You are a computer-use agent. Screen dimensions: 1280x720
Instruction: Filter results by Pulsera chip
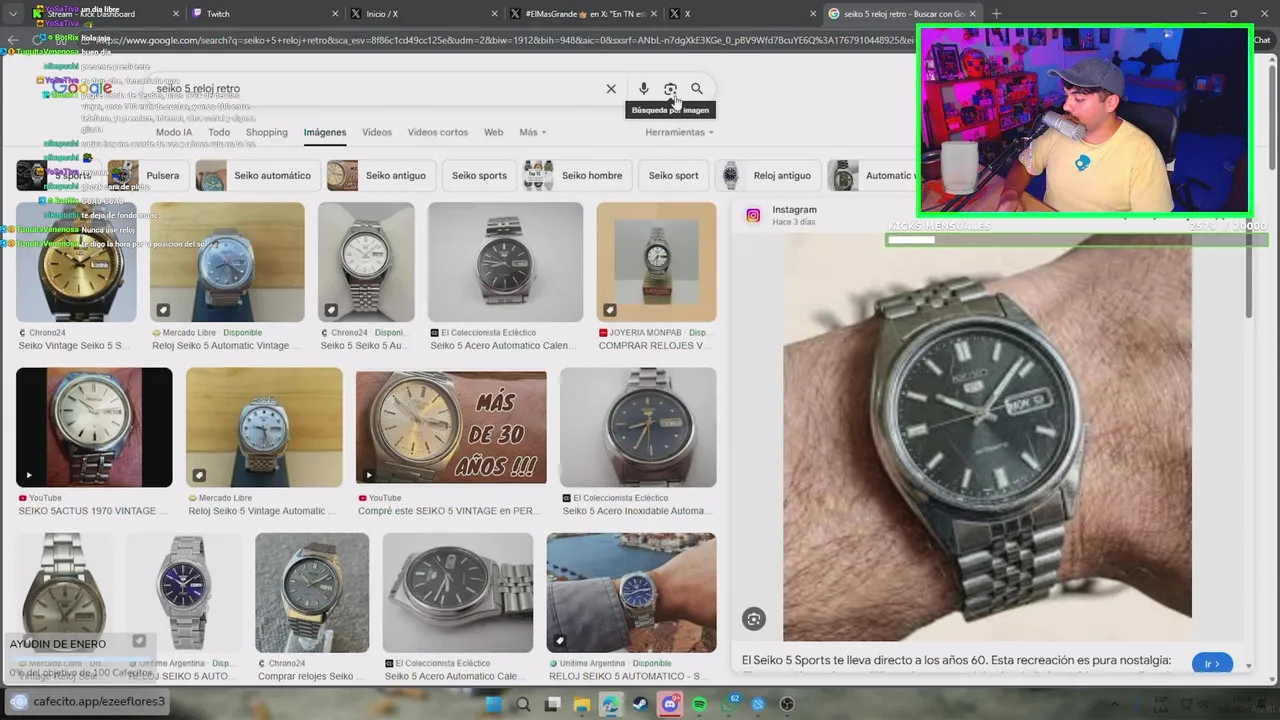(x=147, y=175)
